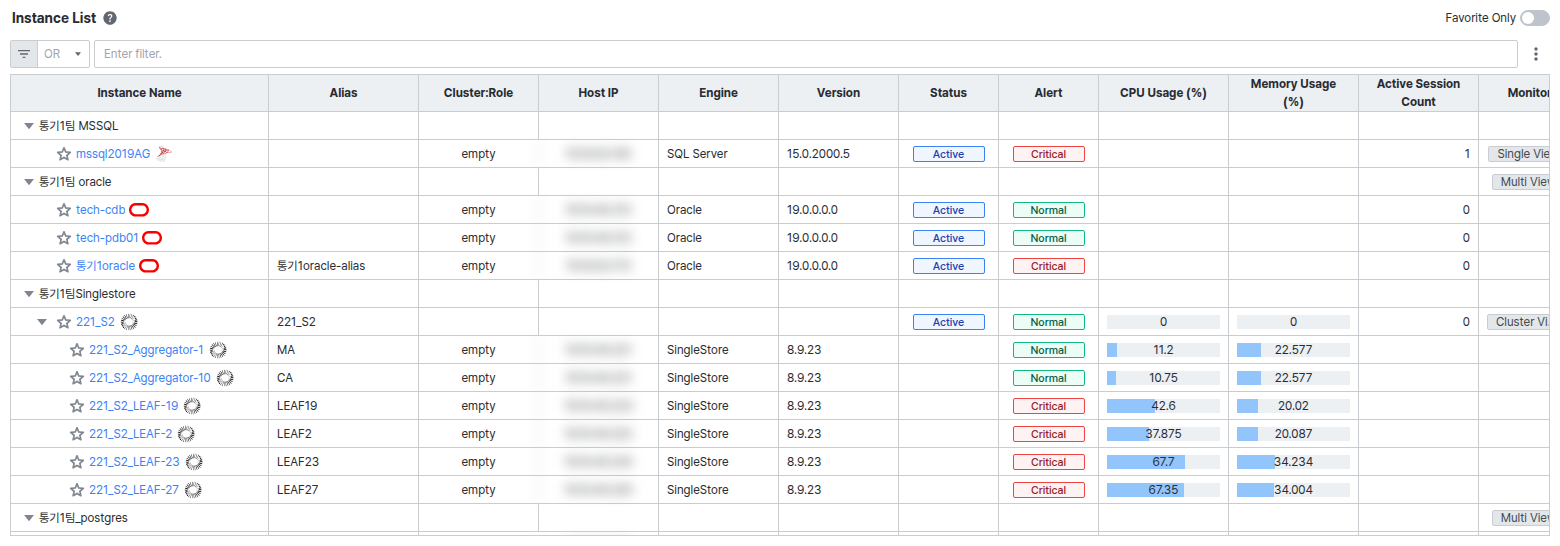This screenshot has width=1560, height=546.
Task: Click Single View button for mssql2019AG
Action: [x=1520, y=154]
